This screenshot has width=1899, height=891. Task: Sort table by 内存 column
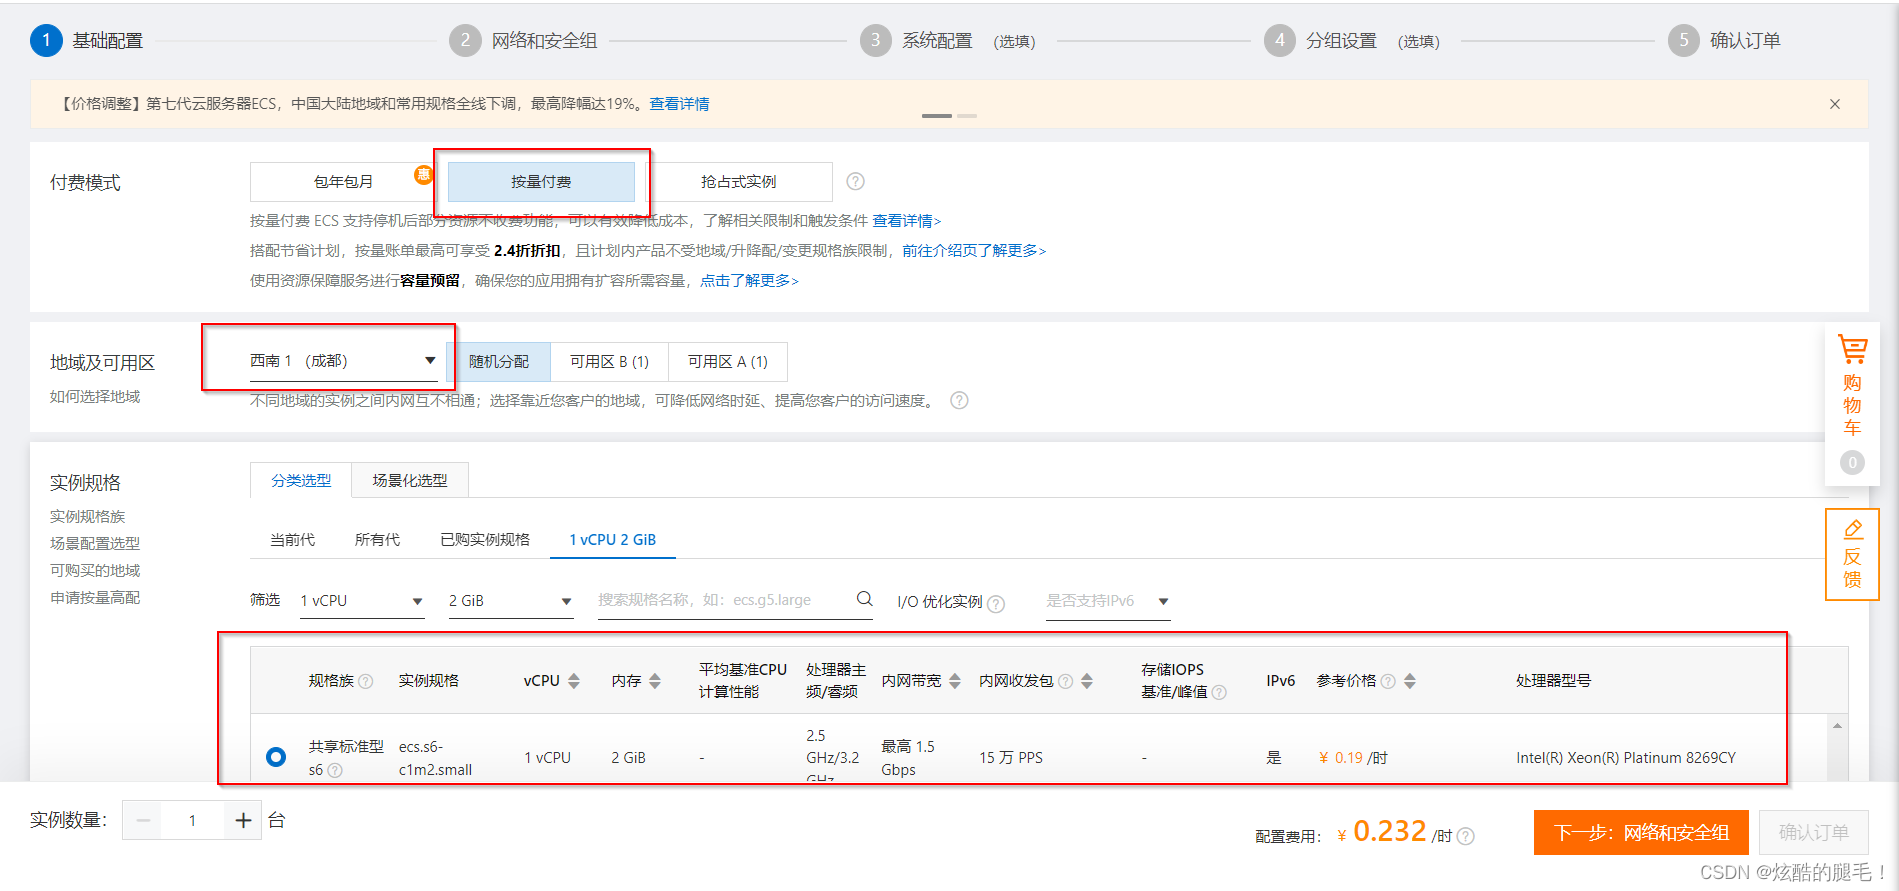point(655,681)
